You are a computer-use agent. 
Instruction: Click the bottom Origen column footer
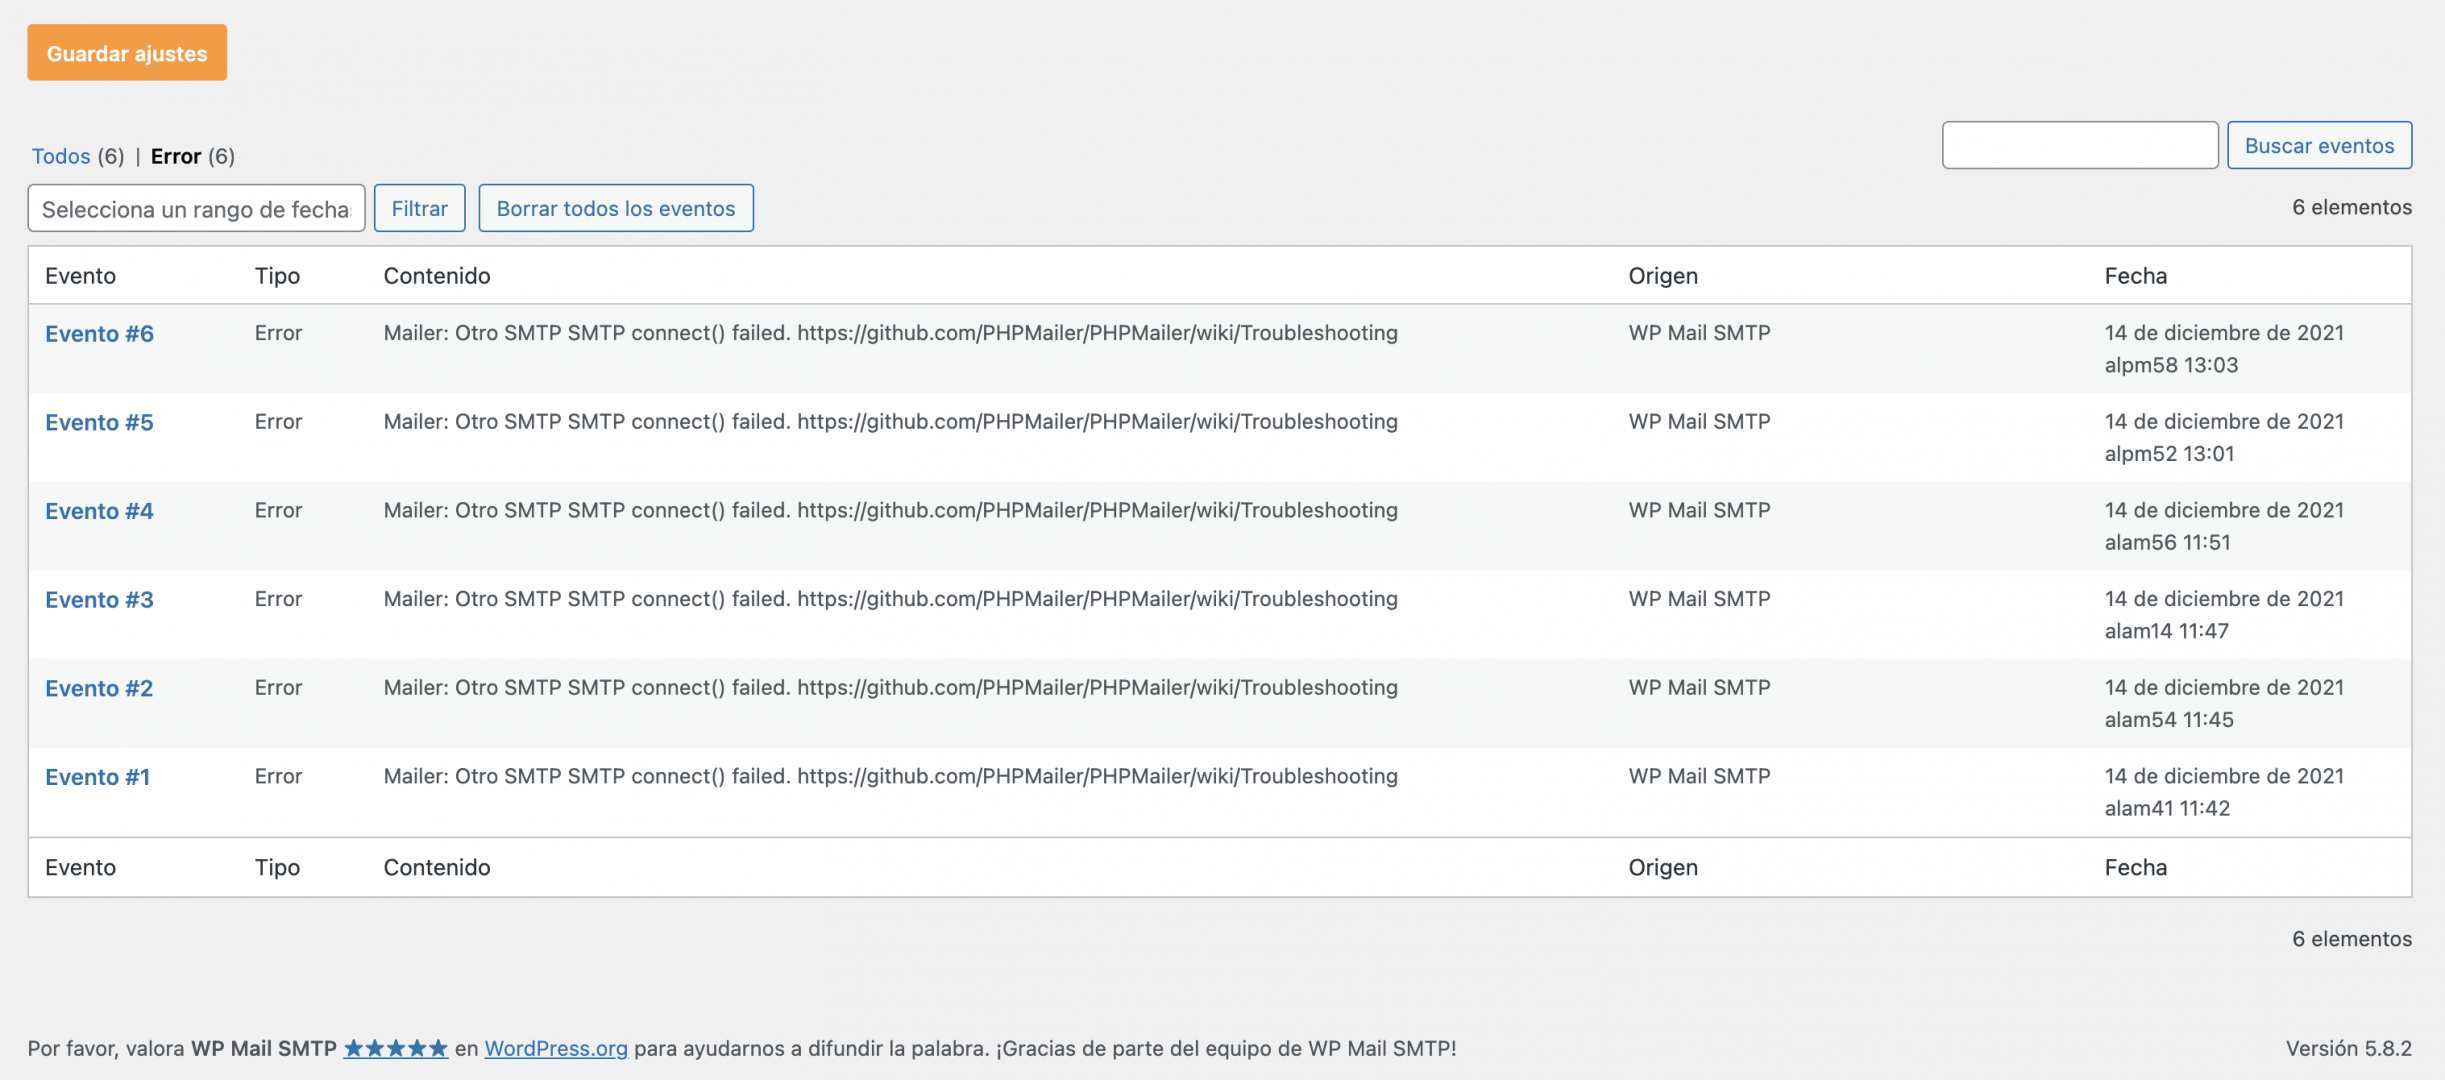click(1663, 867)
